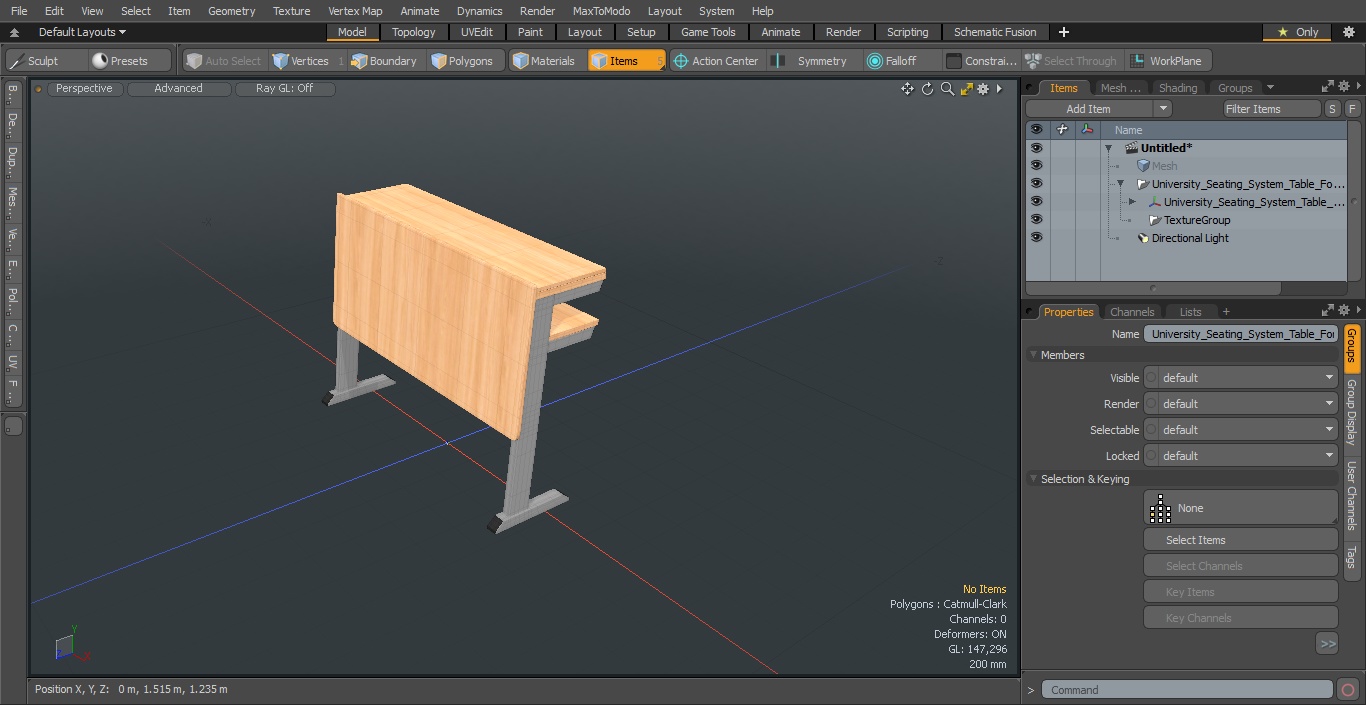Image resolution: width=1366 pixels, height=705 pixels.
Task: Open the Action Center tool
Action: click(x=716, y=61)
